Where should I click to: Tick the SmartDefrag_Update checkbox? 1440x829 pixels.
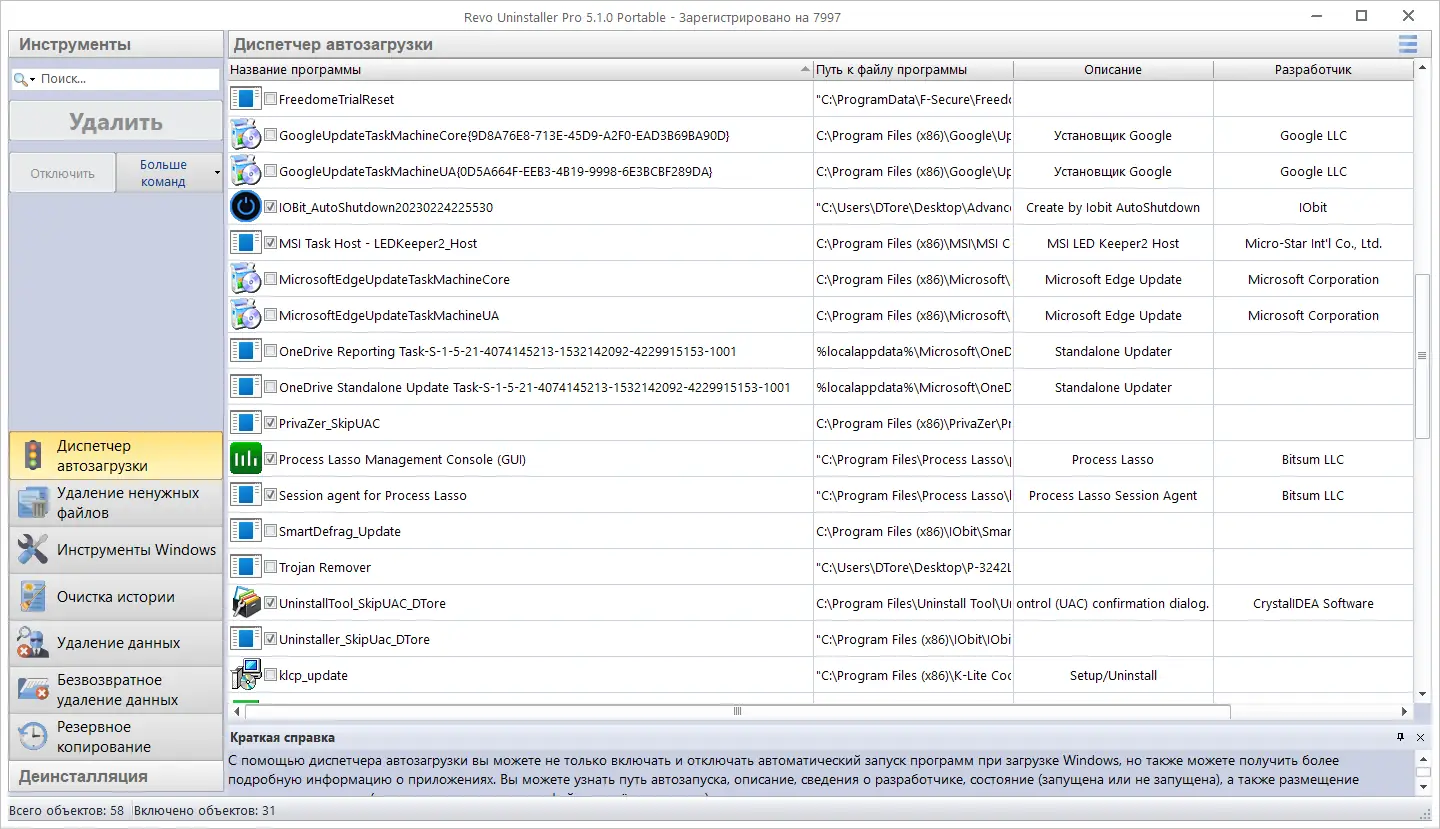pyautogui.click(x=270, y=531)
